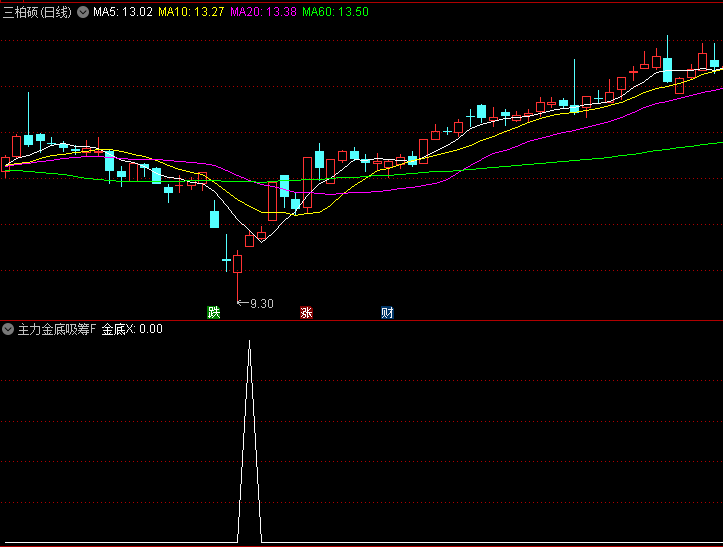Select the yellow MA10: 13.27 label
Viewport: 723px width, 547px height.
point(192,12)
